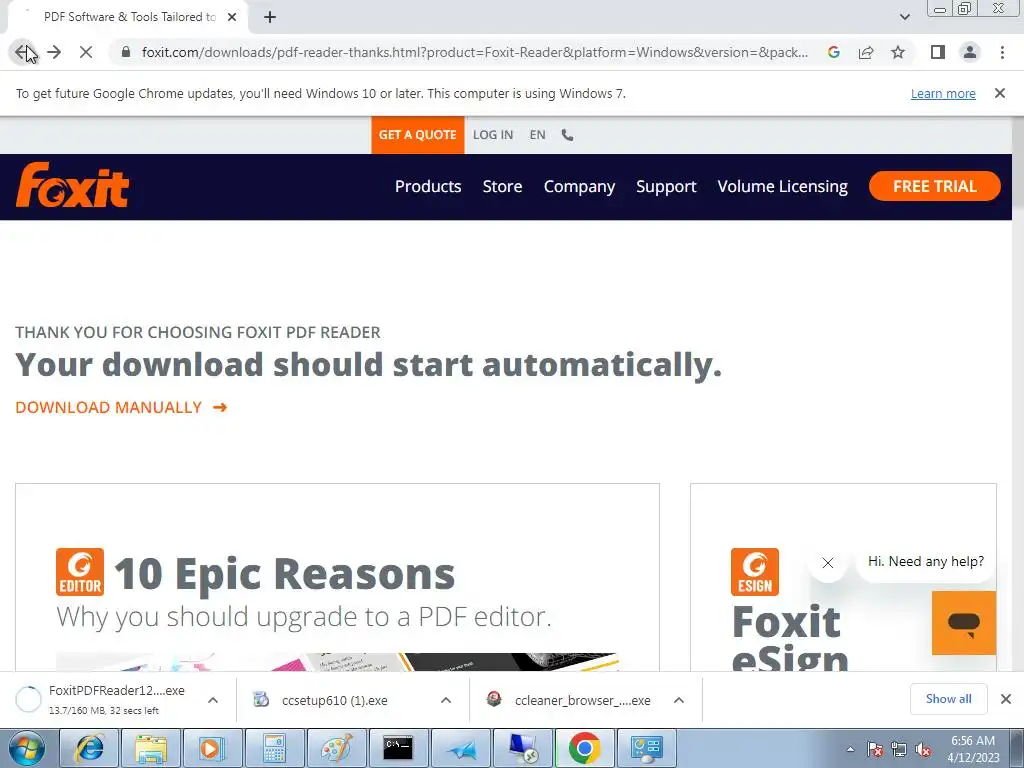Open Calculator taskbar icon
This screenshot has height=768, width=1024.
pyautogui.click(x=274, y=748)
